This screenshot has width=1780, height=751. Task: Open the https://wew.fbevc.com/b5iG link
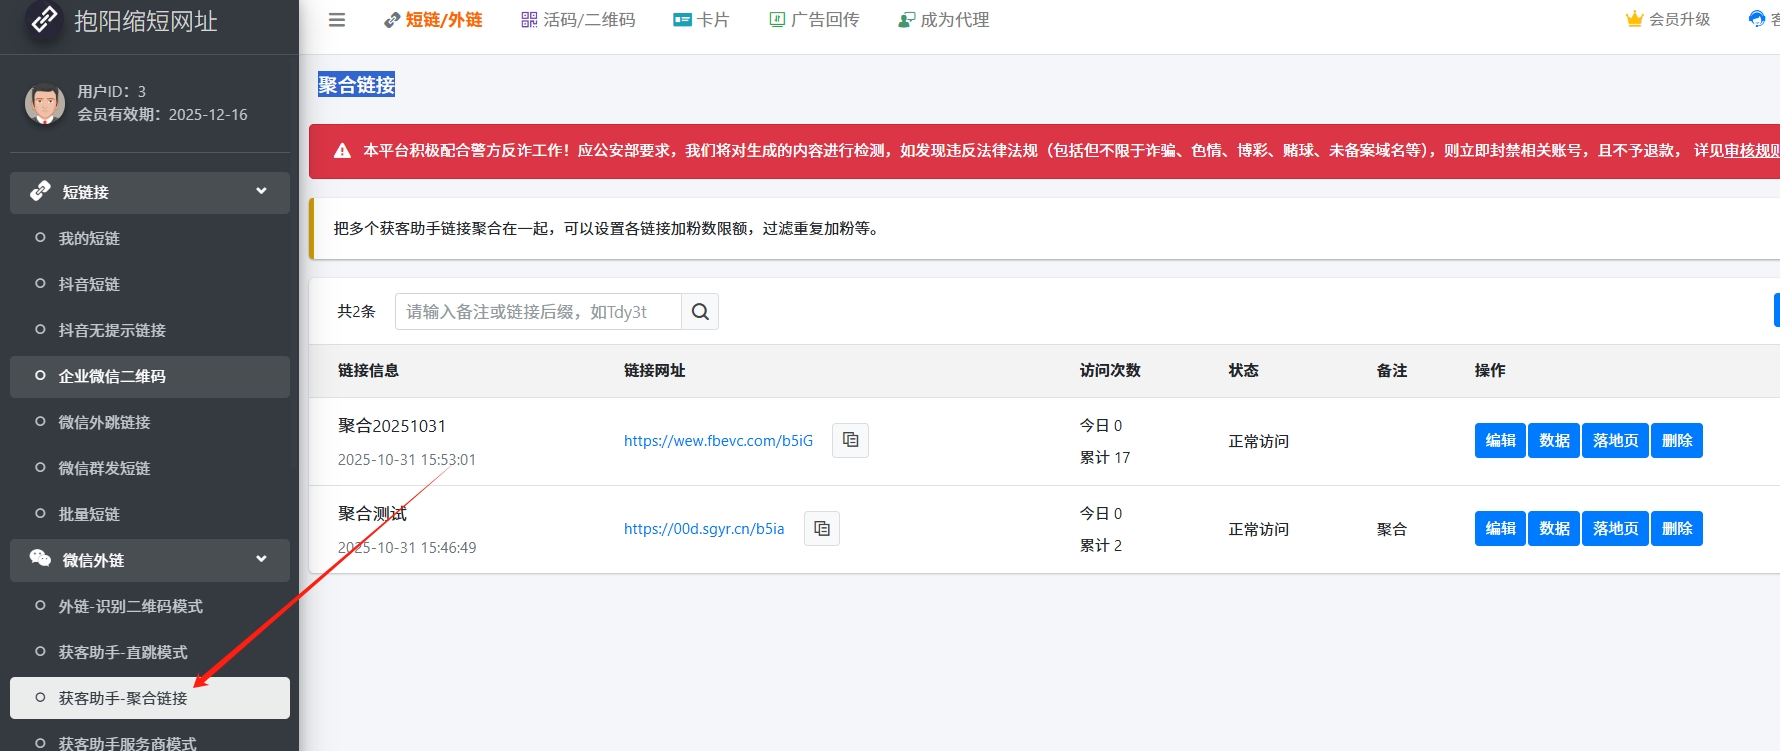pos(718,441)
